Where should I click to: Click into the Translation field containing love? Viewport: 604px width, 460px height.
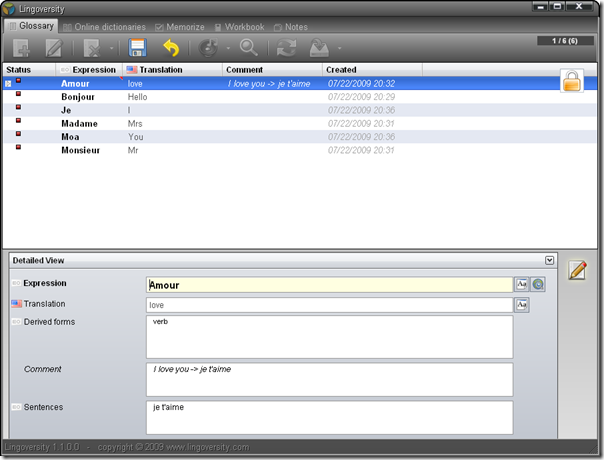coord(329,305)
